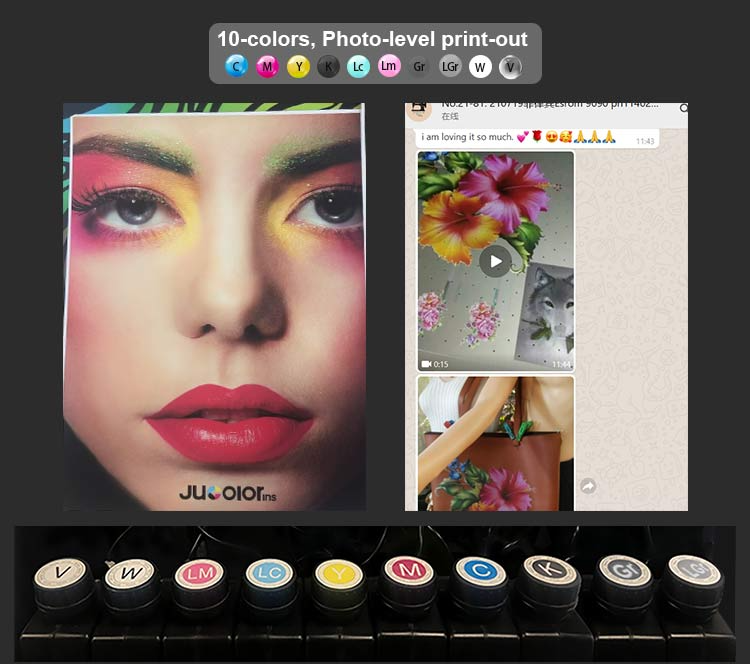Click the Lm light magenta circle
The width and height of the screenshot is (750, 664).
[389, 66]
